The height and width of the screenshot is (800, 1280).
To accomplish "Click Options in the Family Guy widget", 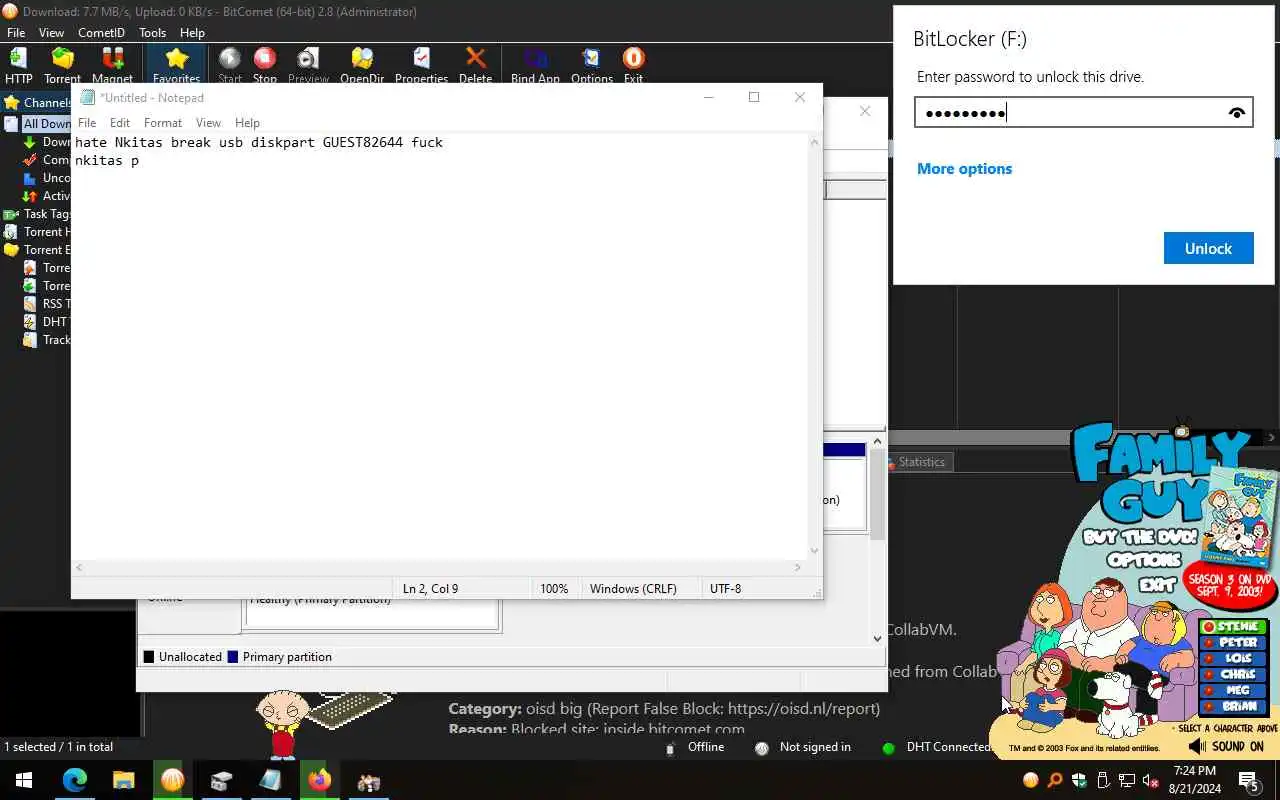I will tap(1144, 560).
